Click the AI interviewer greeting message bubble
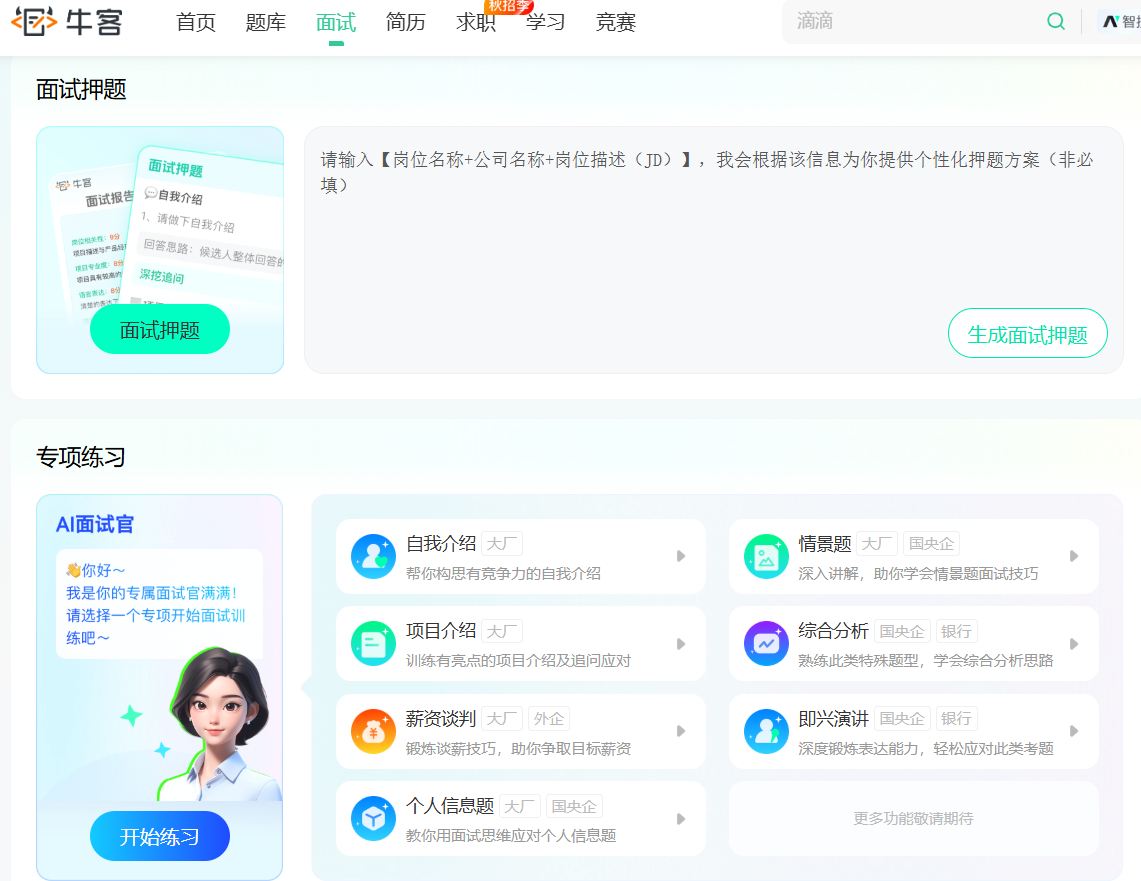This screenshot has width=1141, height=881. point(159,604)
